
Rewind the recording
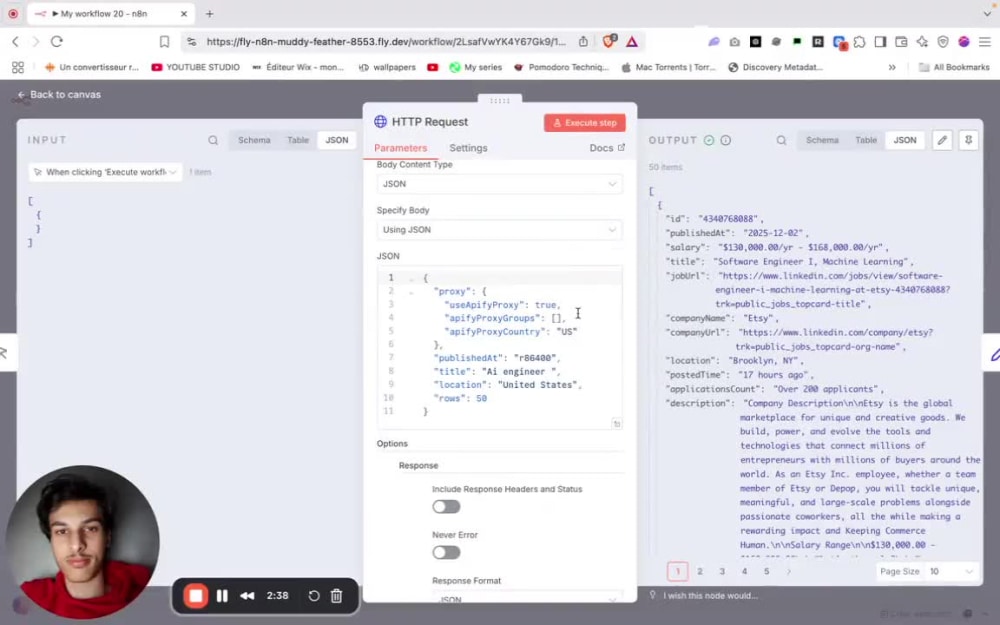[247, 596]
